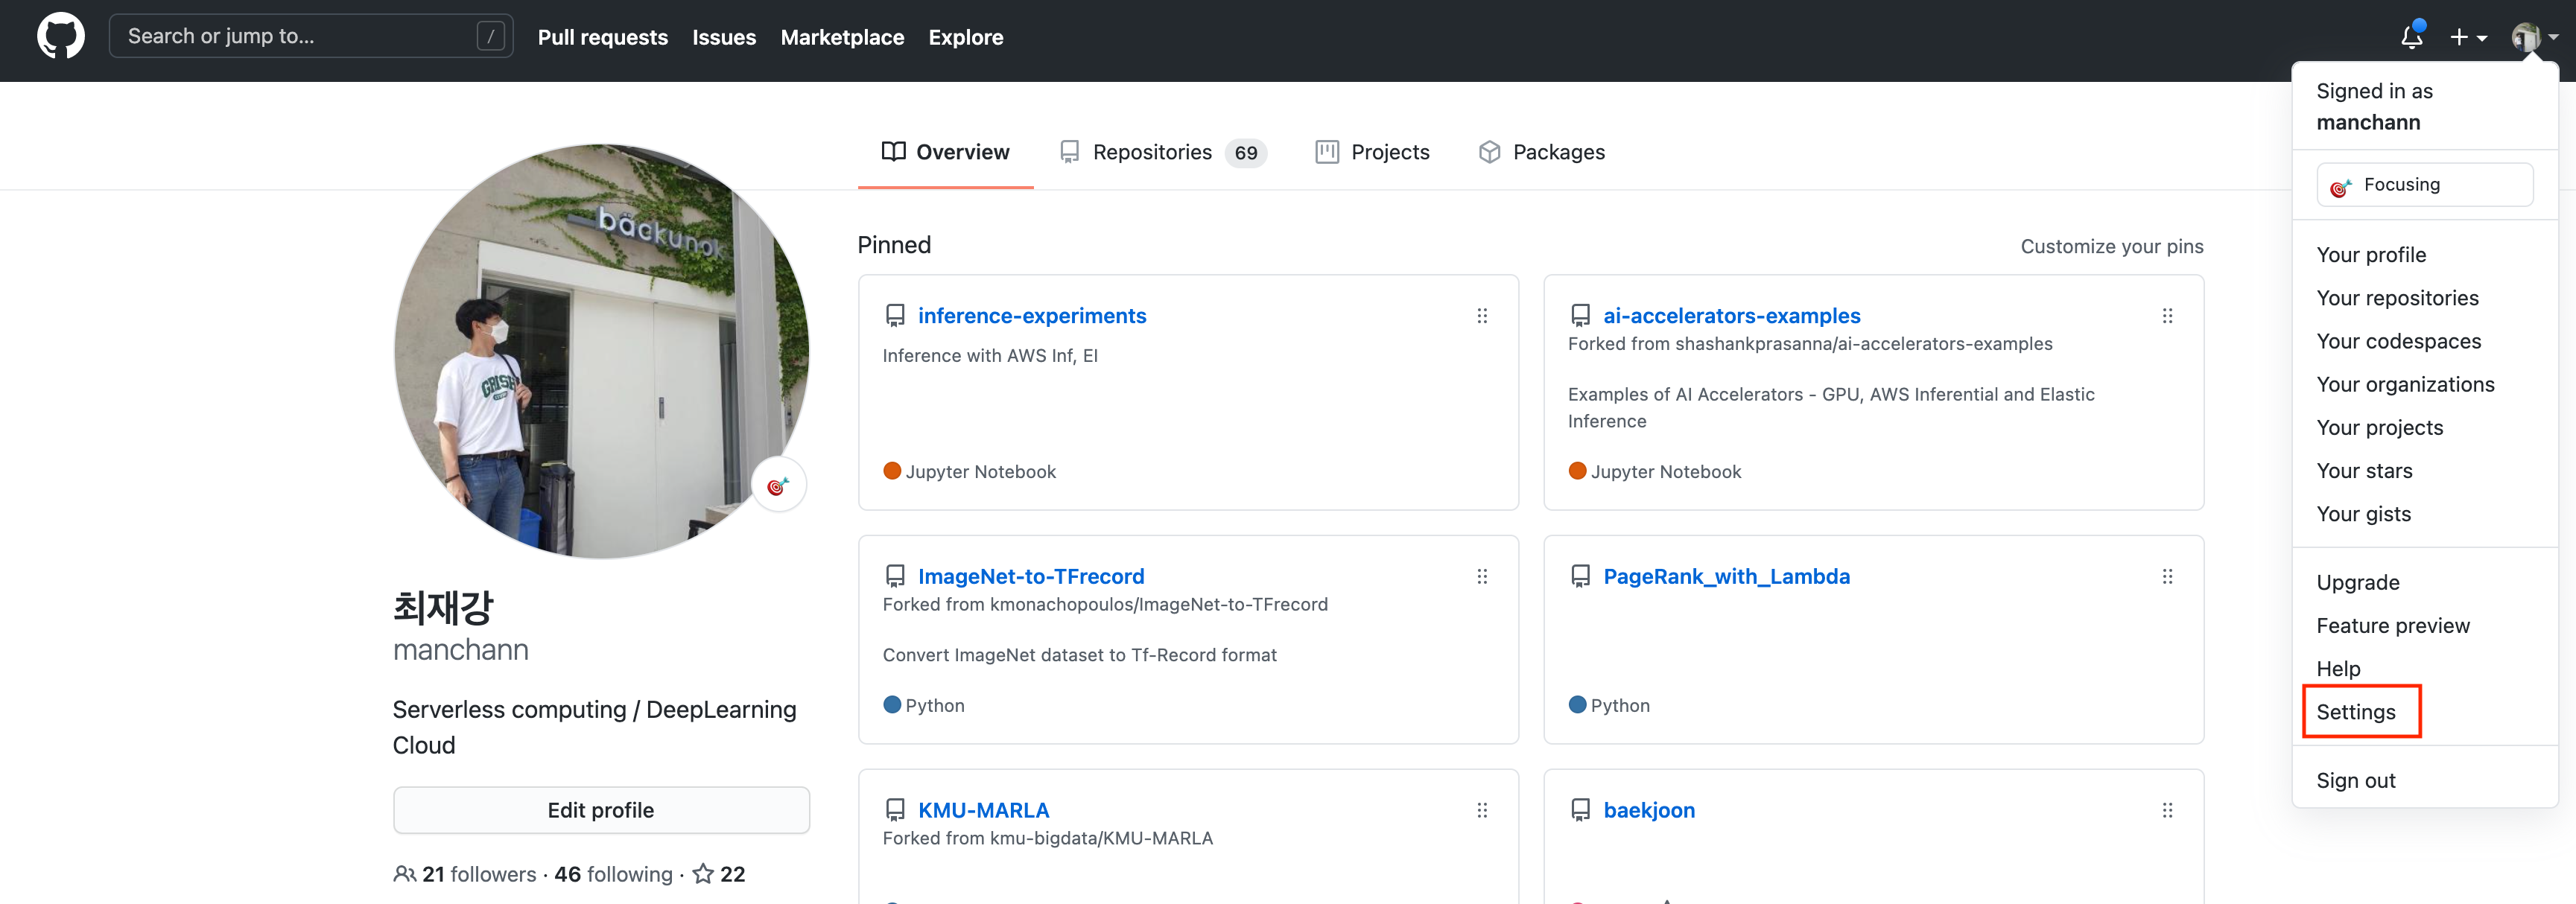Viewport: 2576px width, 904px height.
Task: Click the status emoji badge on avatar
Action: click(778, 485)
